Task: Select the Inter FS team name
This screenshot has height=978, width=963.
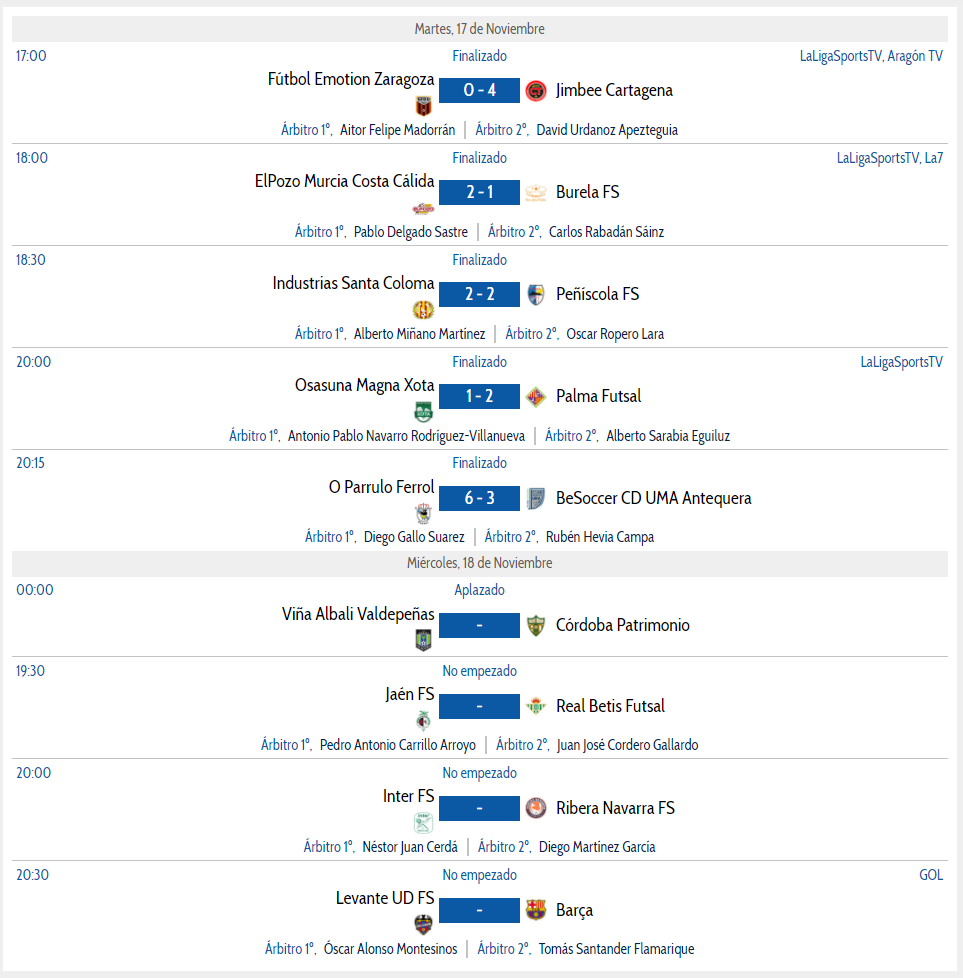Action: (409, 796)
